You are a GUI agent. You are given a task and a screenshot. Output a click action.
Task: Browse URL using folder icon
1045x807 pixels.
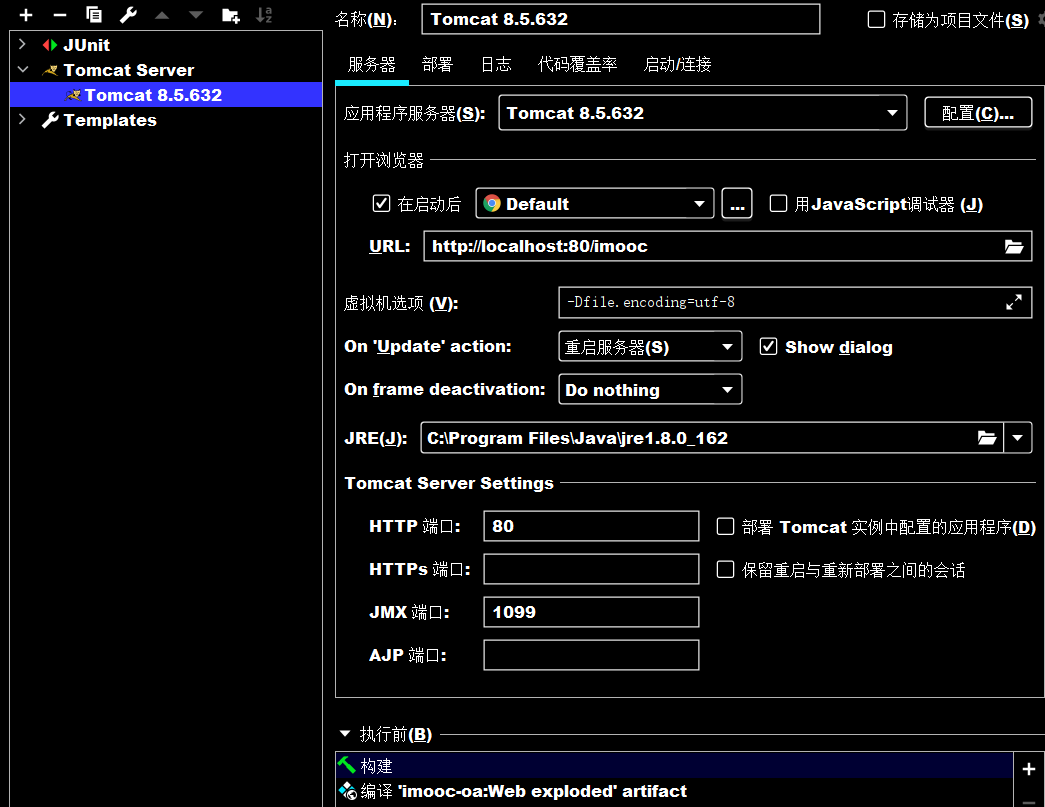coord(1014,247)
